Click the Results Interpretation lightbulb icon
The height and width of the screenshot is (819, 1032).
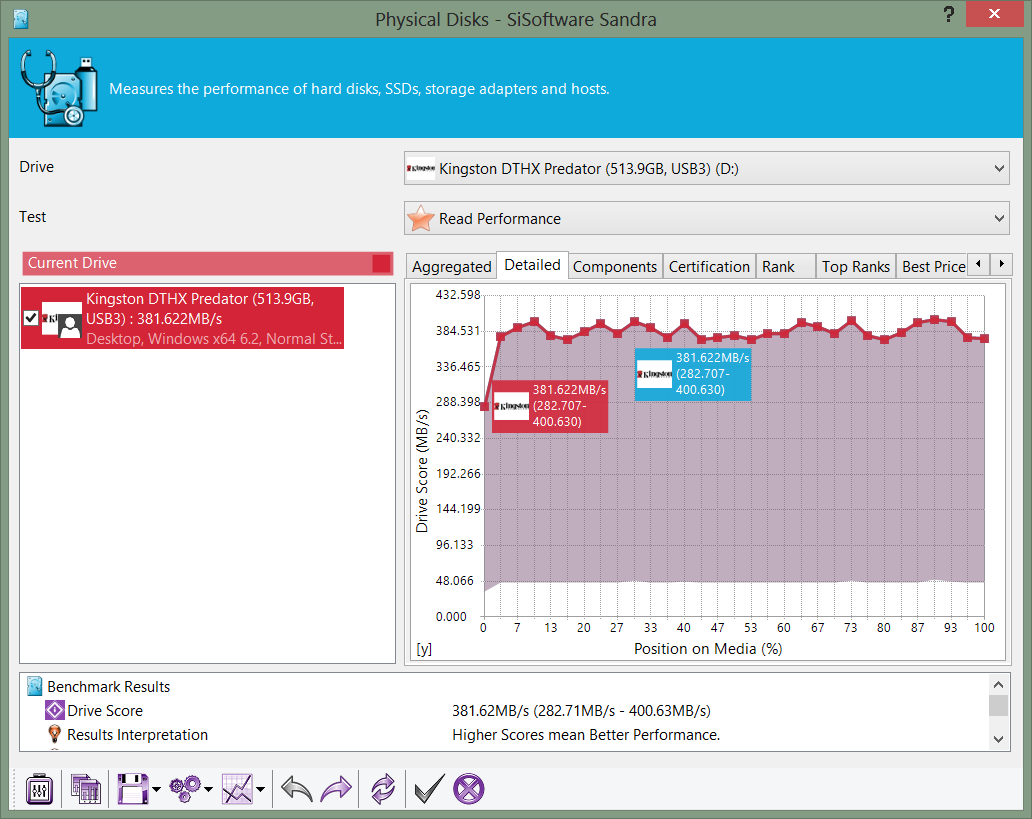(x=55, y=734)
